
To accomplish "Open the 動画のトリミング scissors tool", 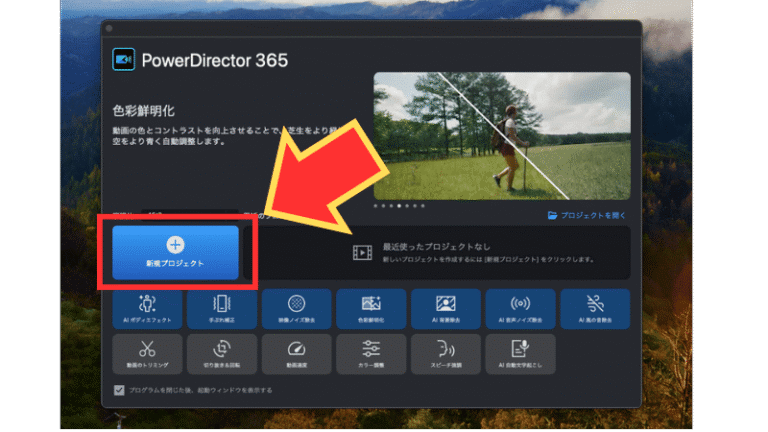I will pos(148,354).
